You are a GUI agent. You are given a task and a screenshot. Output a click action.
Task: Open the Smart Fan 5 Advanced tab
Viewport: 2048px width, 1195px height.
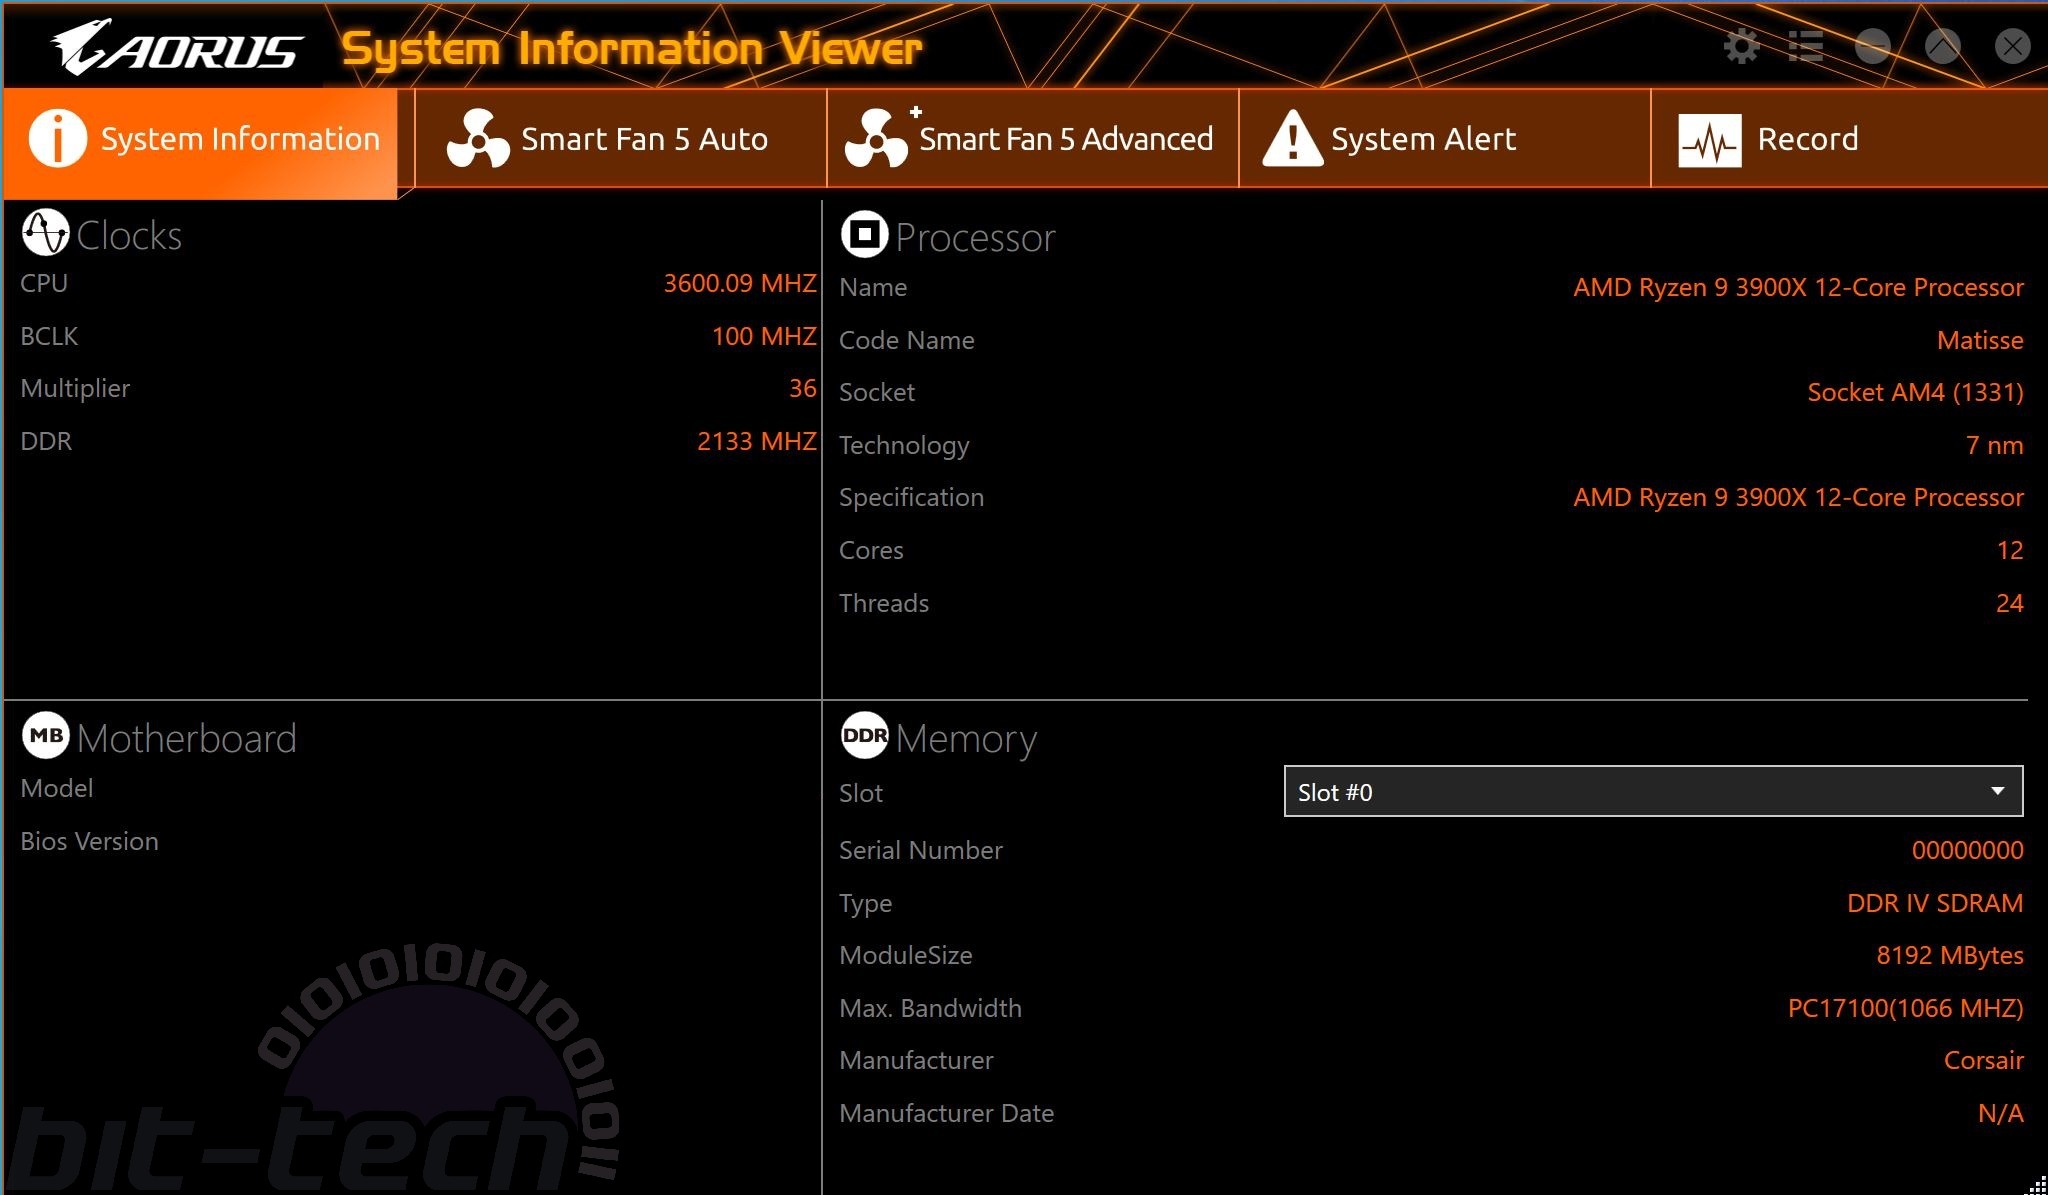click(x=1032, y=138)
